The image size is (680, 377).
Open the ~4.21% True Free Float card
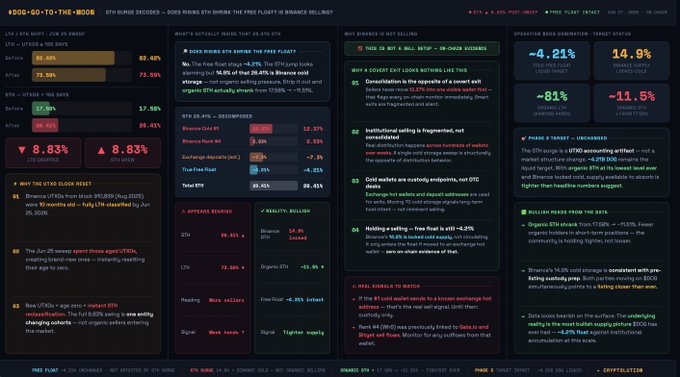552,61
